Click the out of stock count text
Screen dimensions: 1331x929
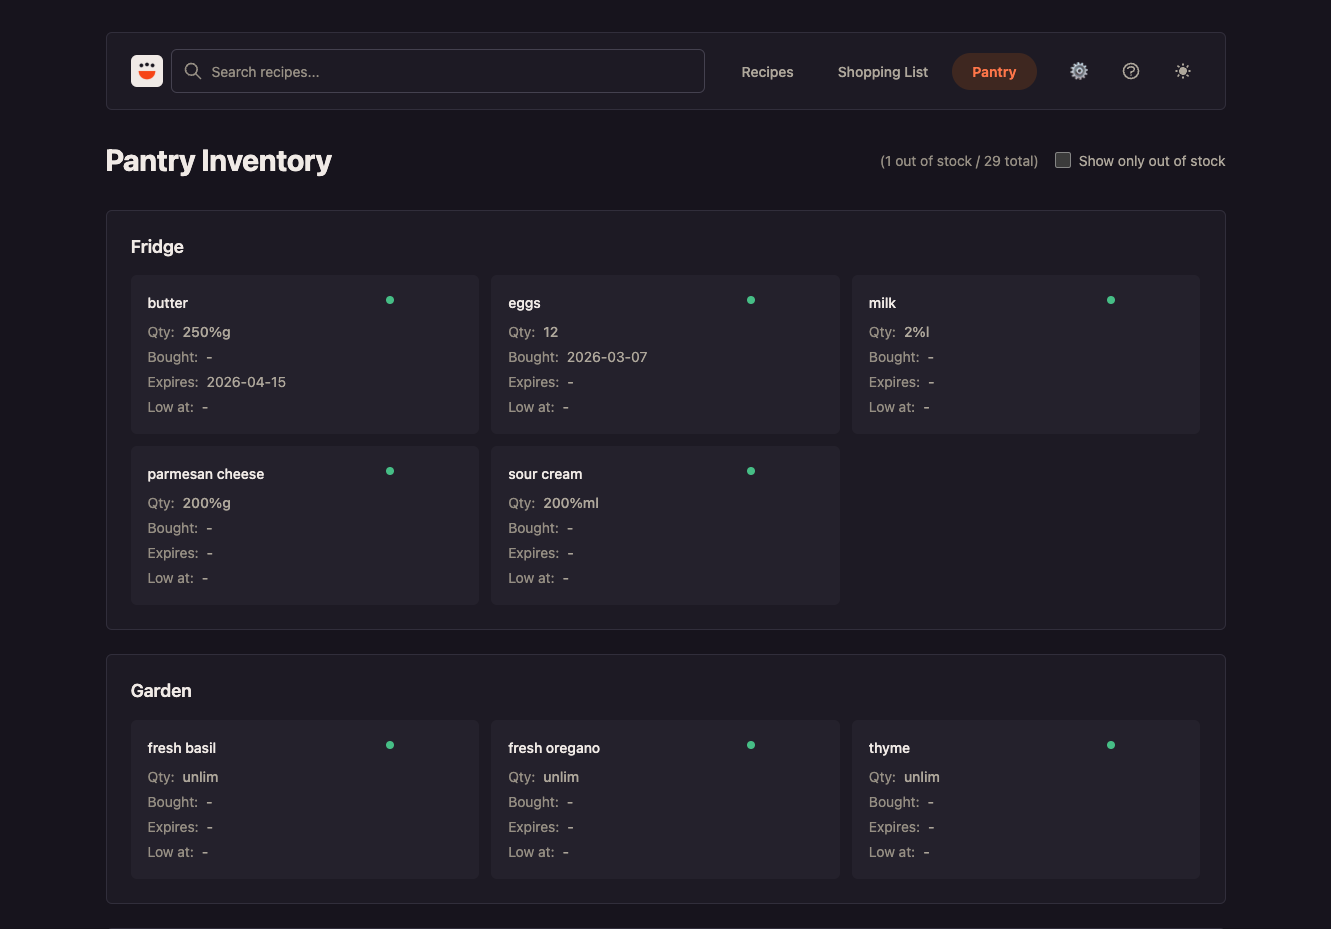click(959, 161)
